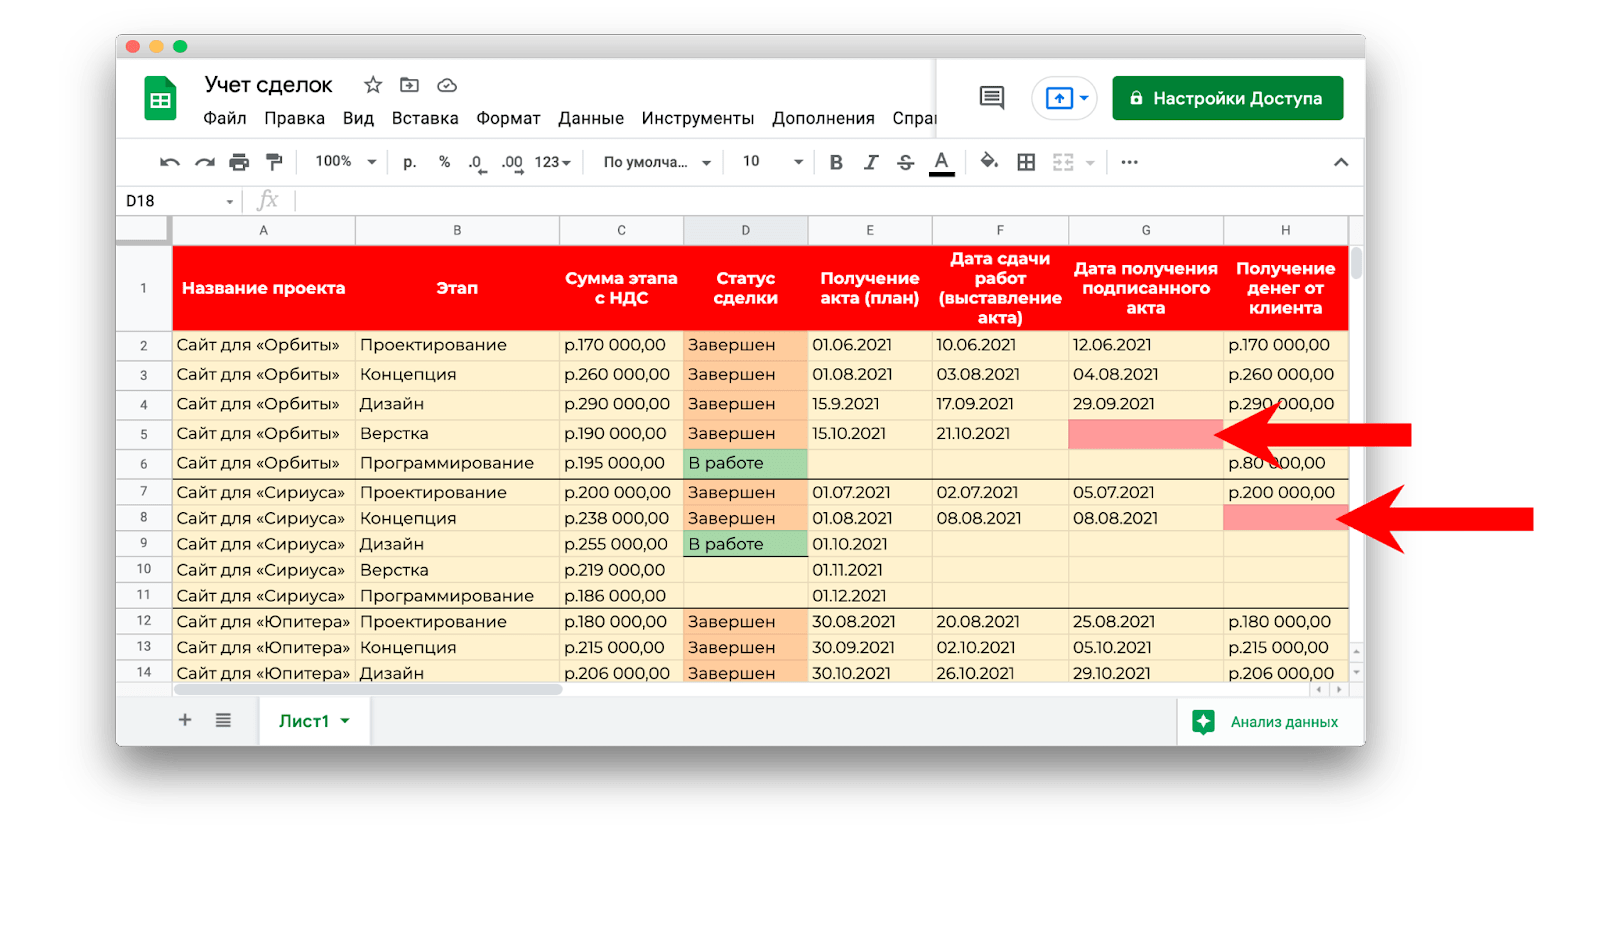Click the Print icon in toolbar
1600x927 pixels.
click(x=239, y=162)
